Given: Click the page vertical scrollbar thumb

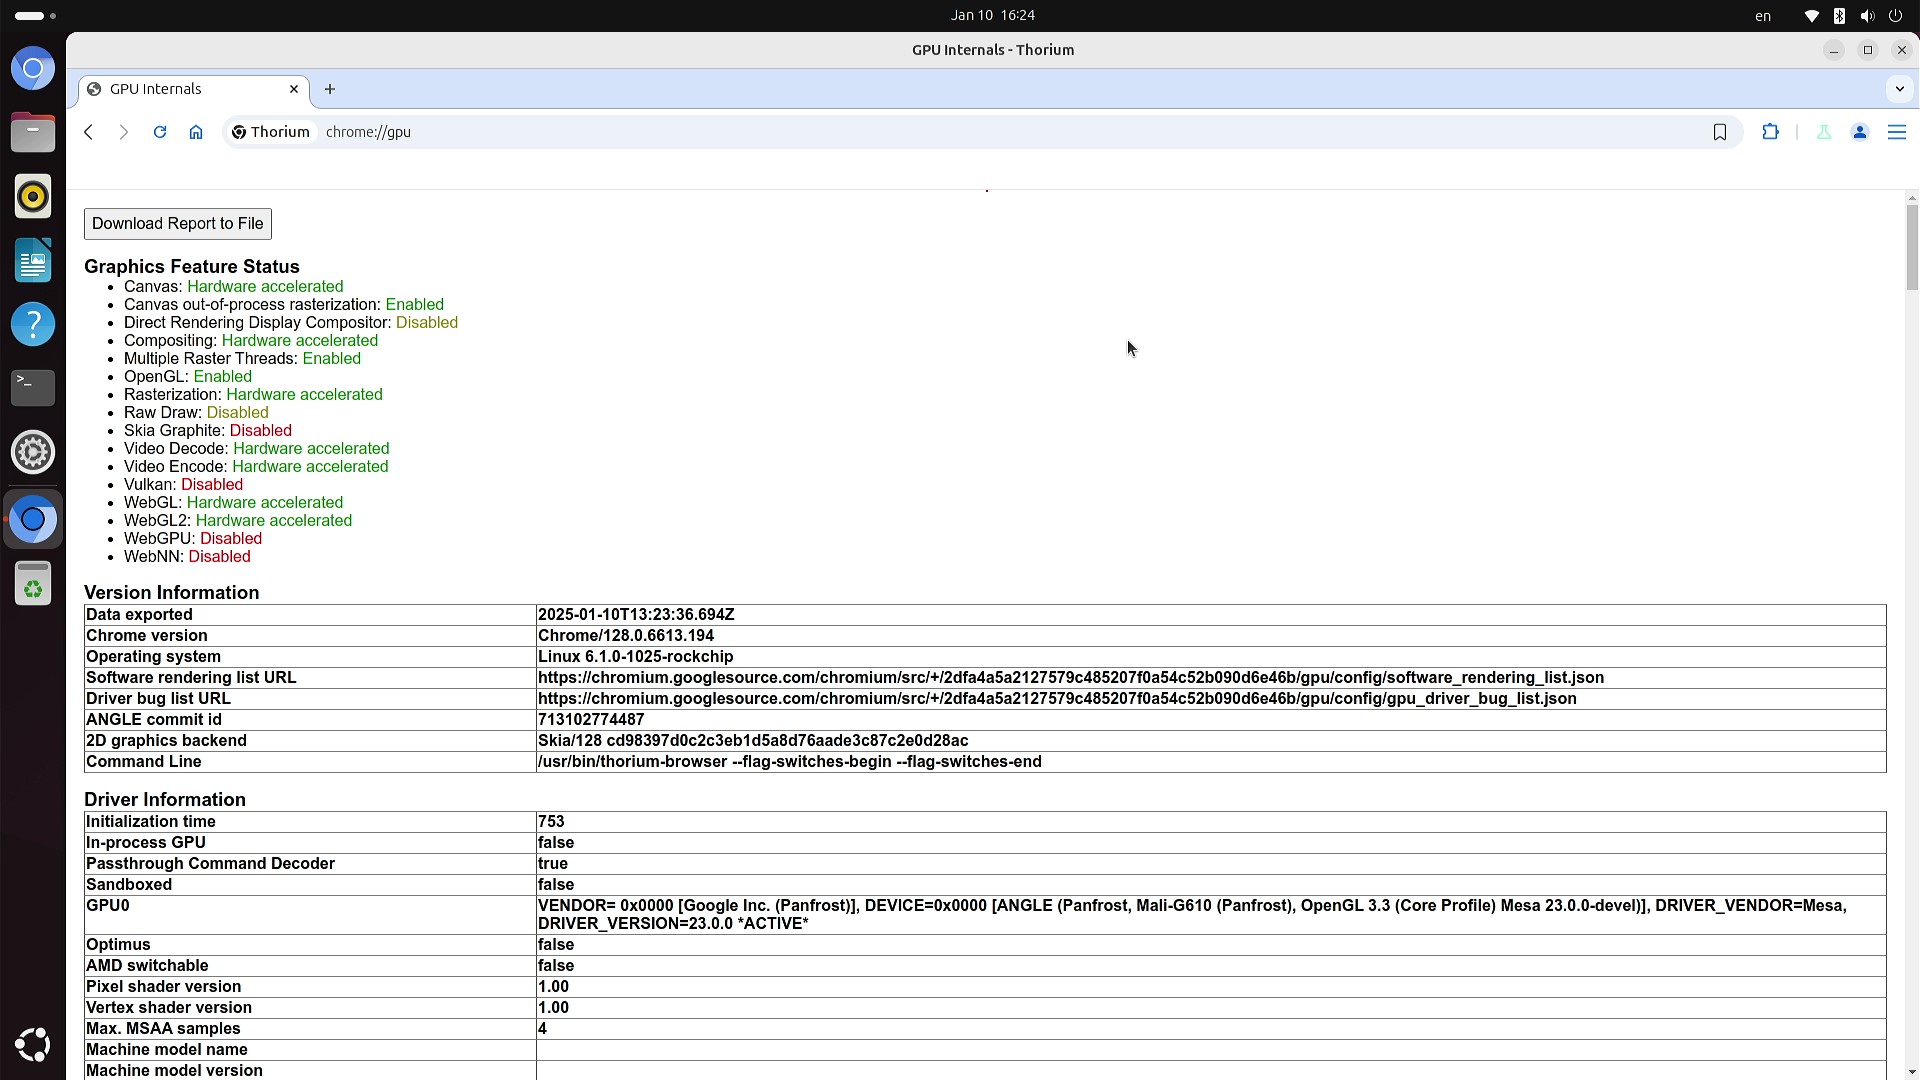Looking at the screenshot, I should point(1912,245).
